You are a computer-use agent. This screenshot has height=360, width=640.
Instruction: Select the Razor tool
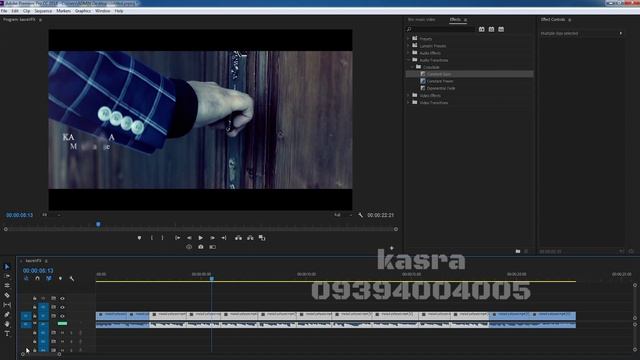coord(7,295)
